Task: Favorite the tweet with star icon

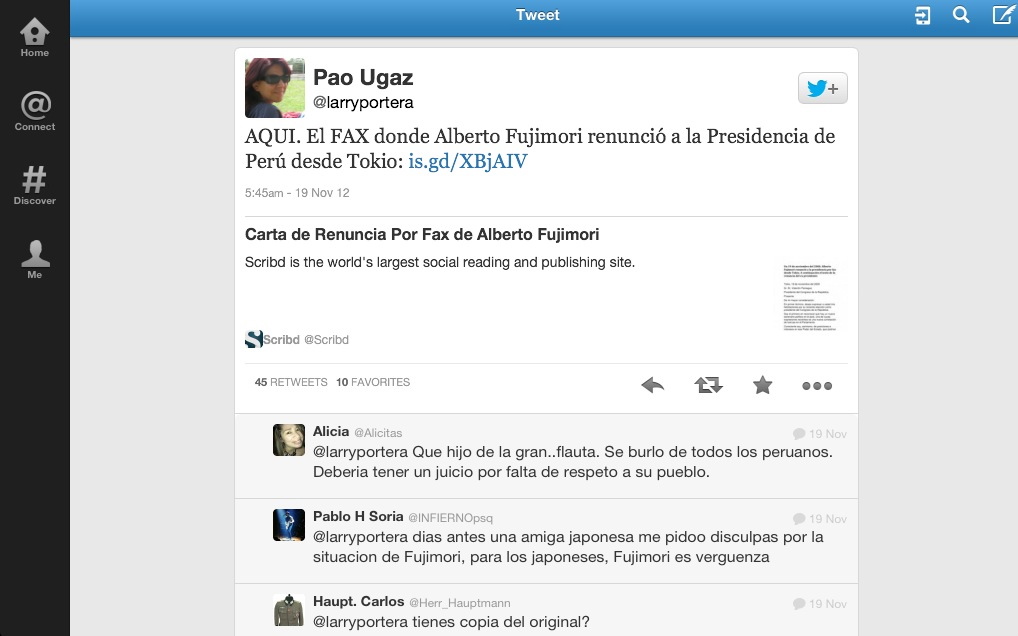Action: [x=762, y=385]
